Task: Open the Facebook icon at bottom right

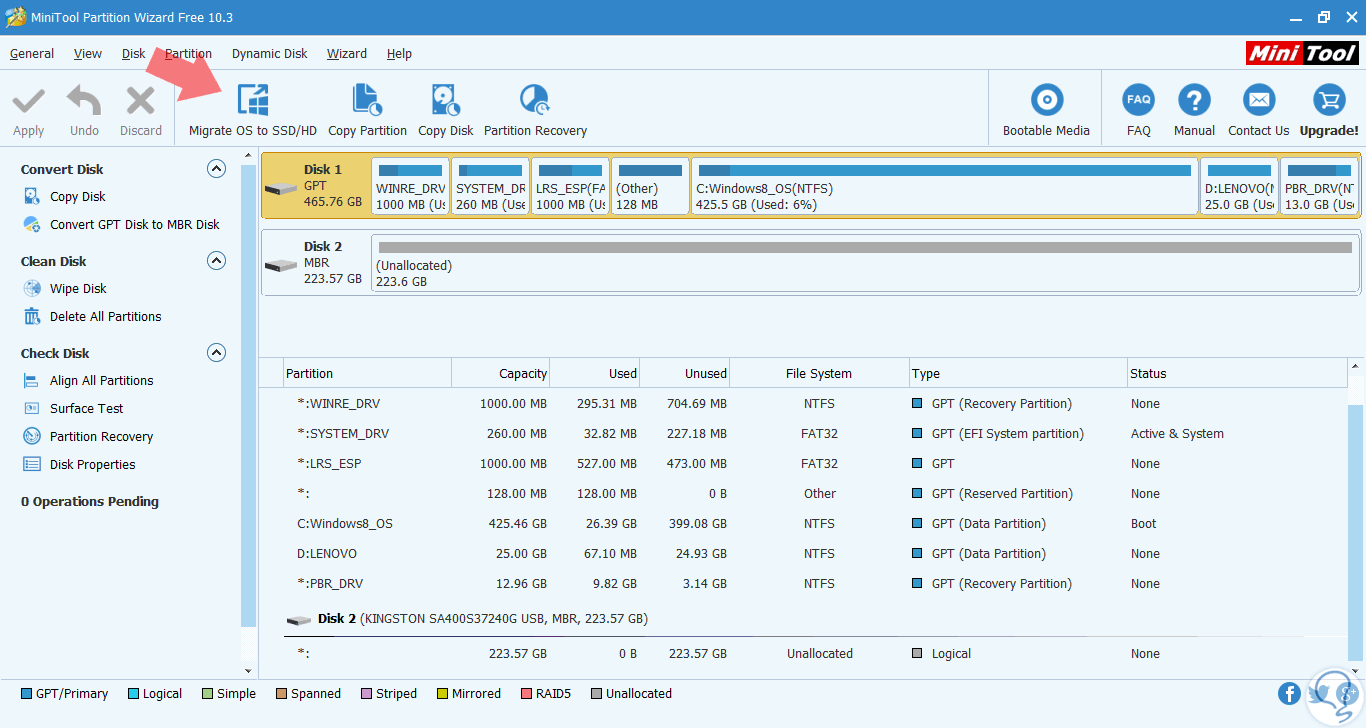Action: click(x=1289, y=694)
